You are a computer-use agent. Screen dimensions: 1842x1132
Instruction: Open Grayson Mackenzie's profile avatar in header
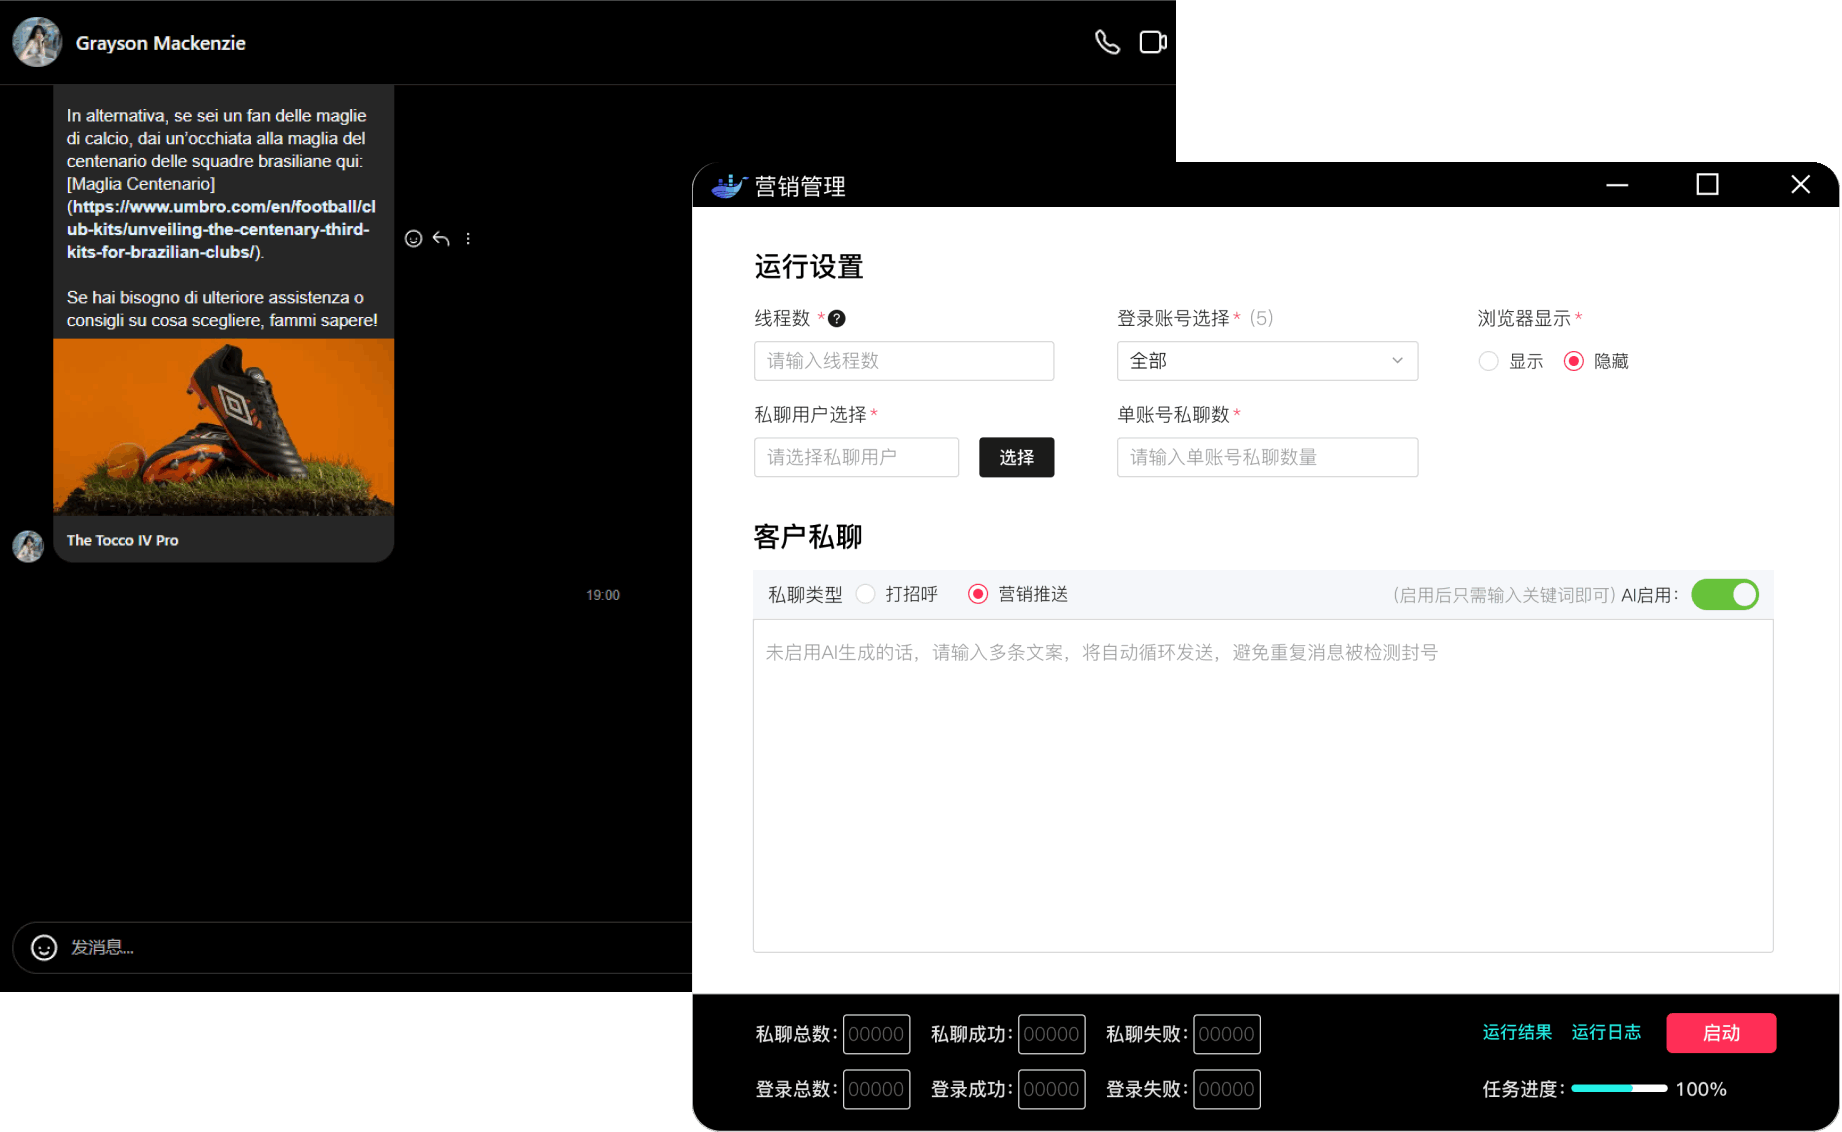pos(37,42)
